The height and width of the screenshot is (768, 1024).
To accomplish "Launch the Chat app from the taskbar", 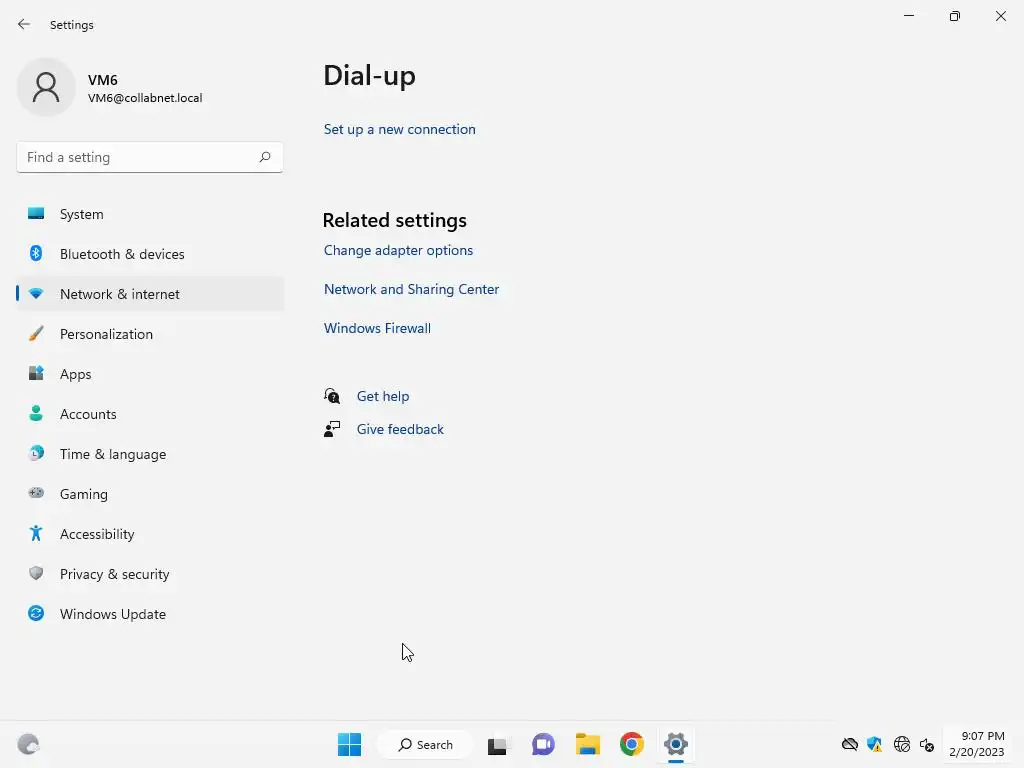I will [x=543, y=744].
